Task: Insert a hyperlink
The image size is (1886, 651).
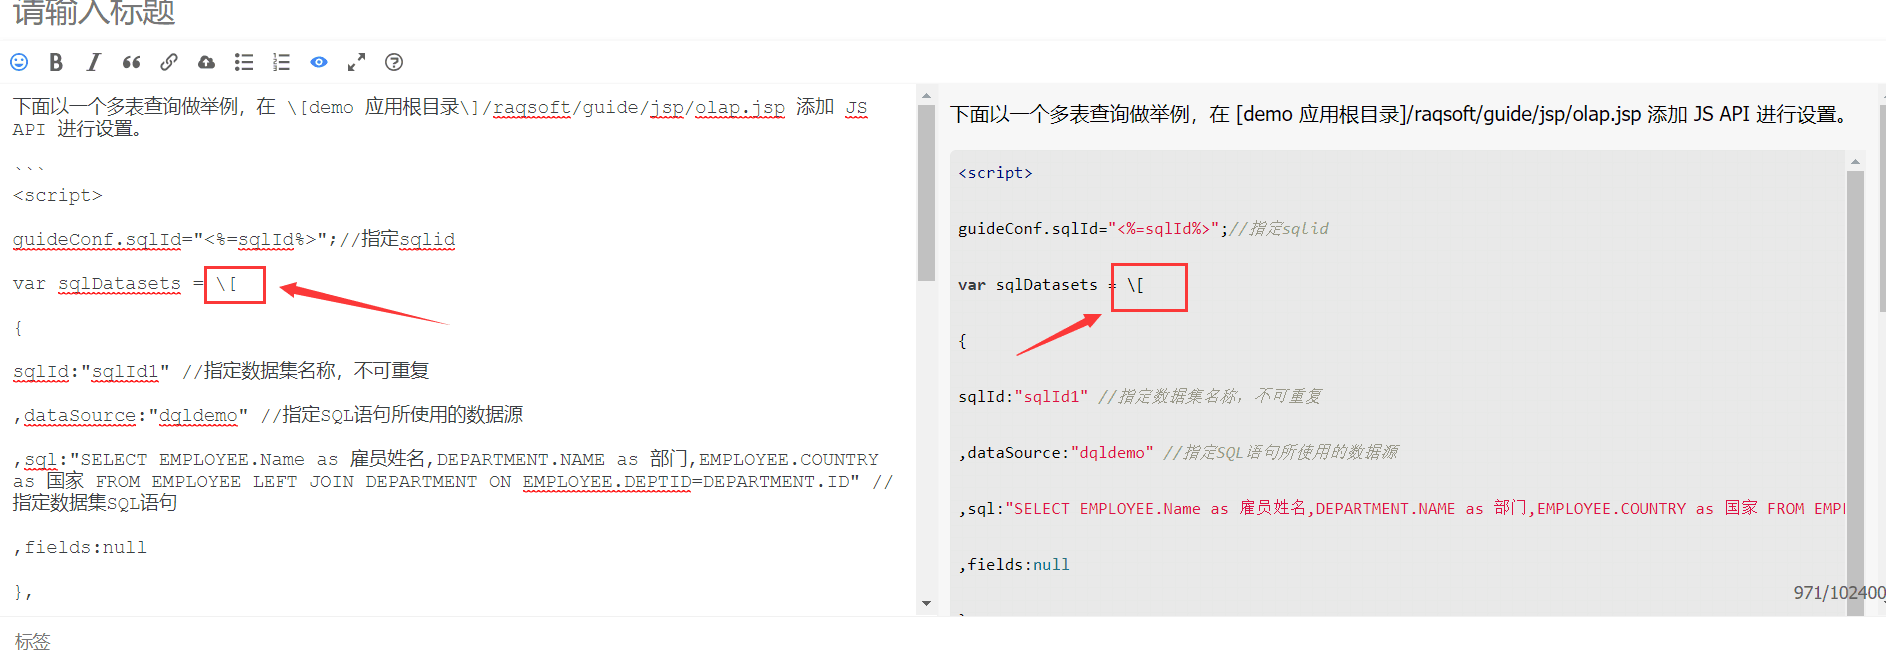Action: (169, 62)
